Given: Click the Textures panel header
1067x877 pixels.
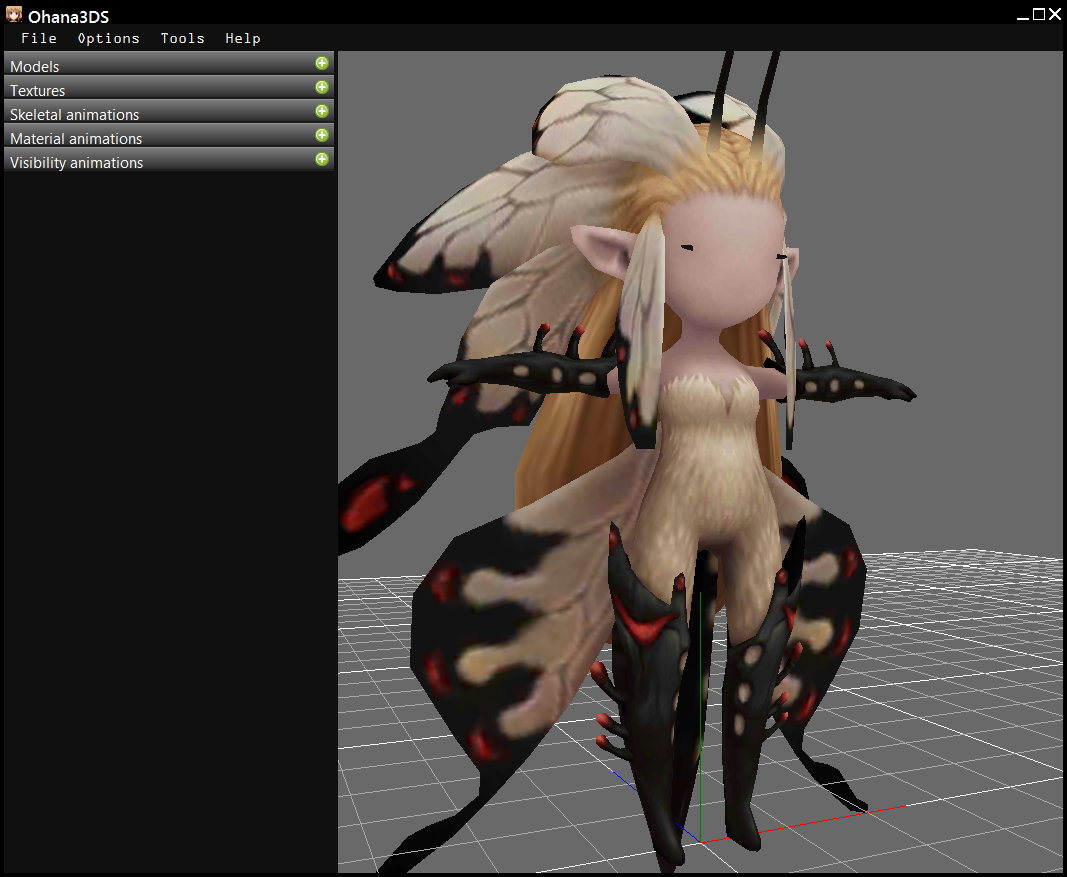Looking at the screenshot, I should (169, 88).
